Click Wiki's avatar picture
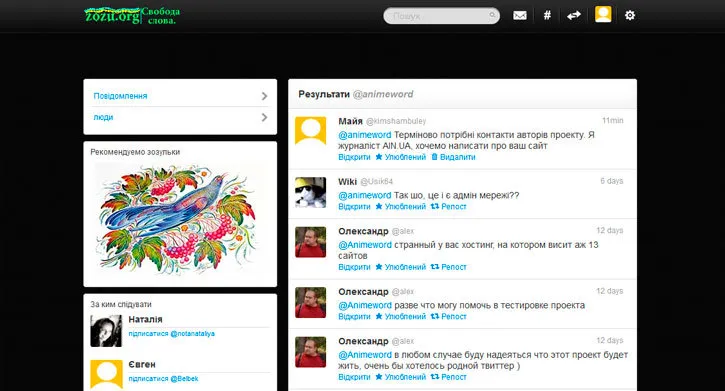Screen dimensions: 725x391 (311, 192)
